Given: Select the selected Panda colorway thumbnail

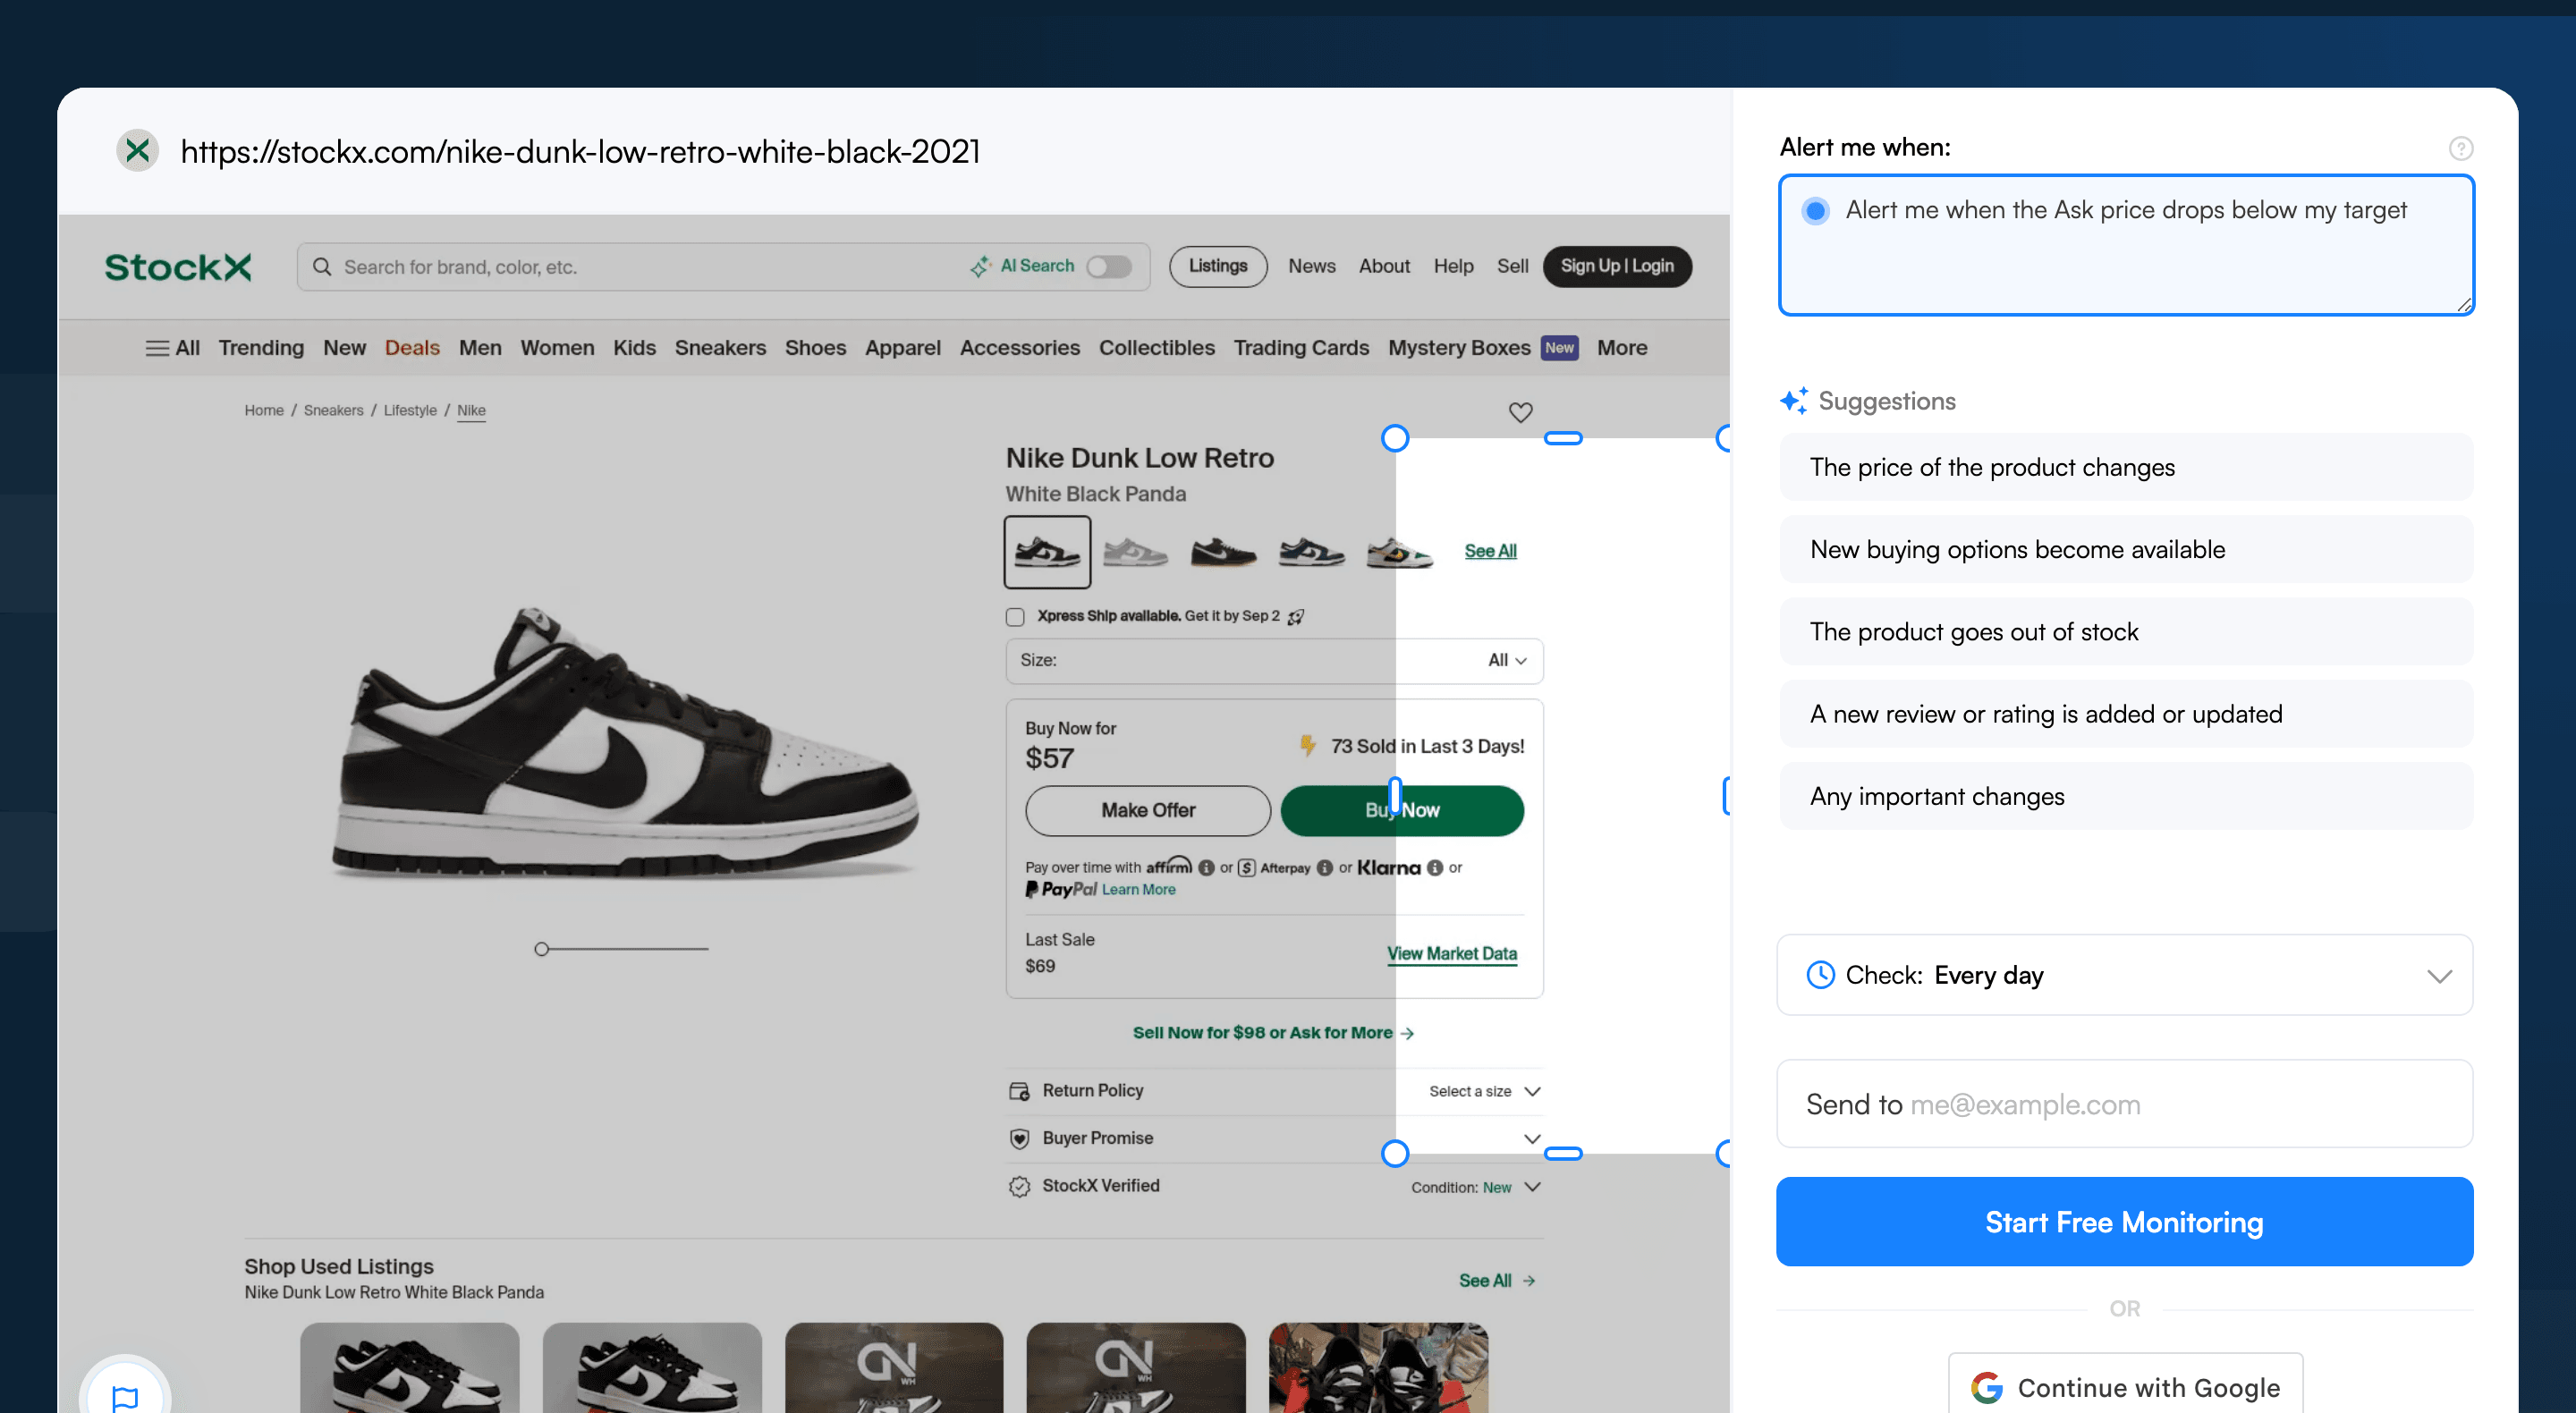Looking at the screenshot, I should [x=1047, y=552].
